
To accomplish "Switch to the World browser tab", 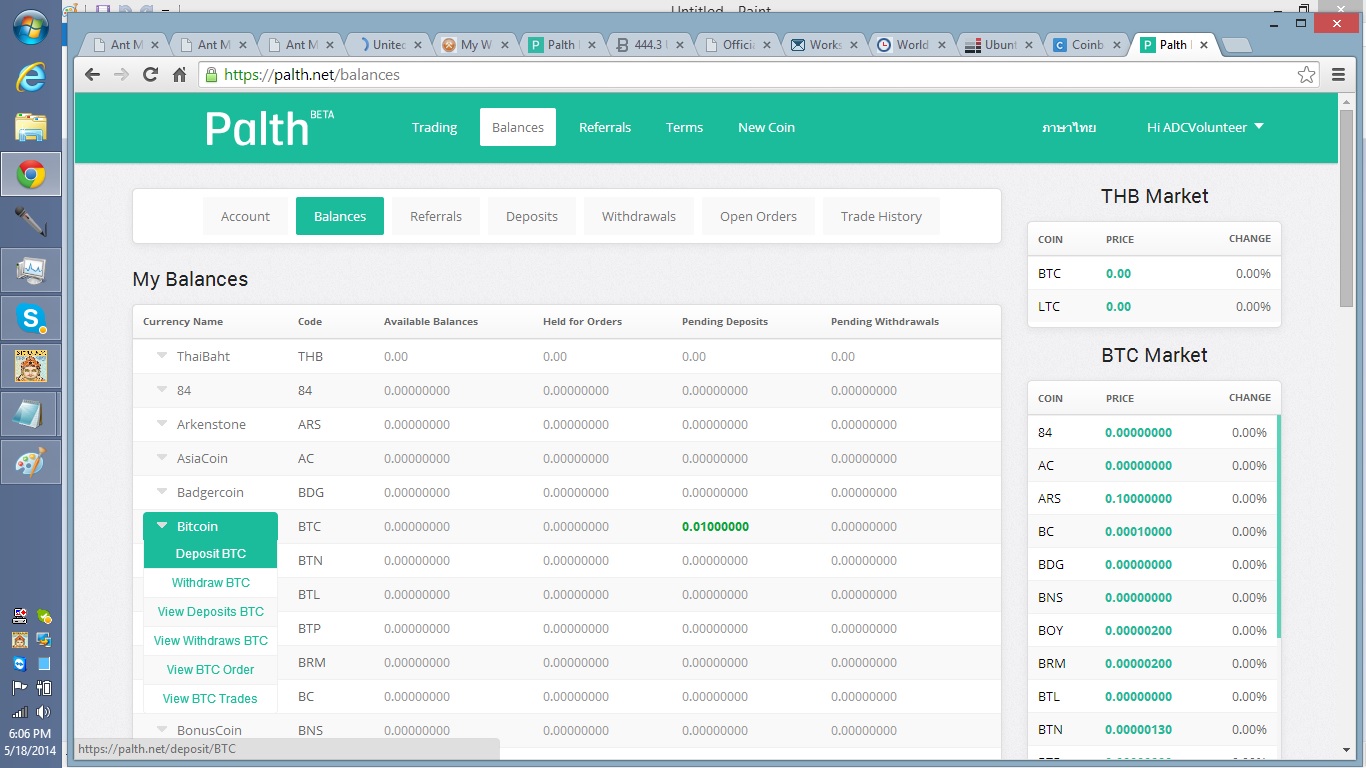I will [912, 45].
